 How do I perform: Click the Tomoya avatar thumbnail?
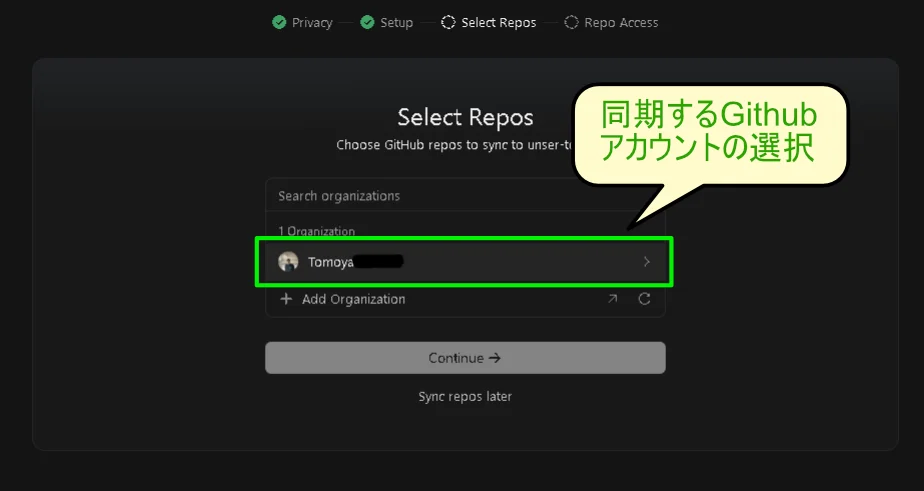288,262
